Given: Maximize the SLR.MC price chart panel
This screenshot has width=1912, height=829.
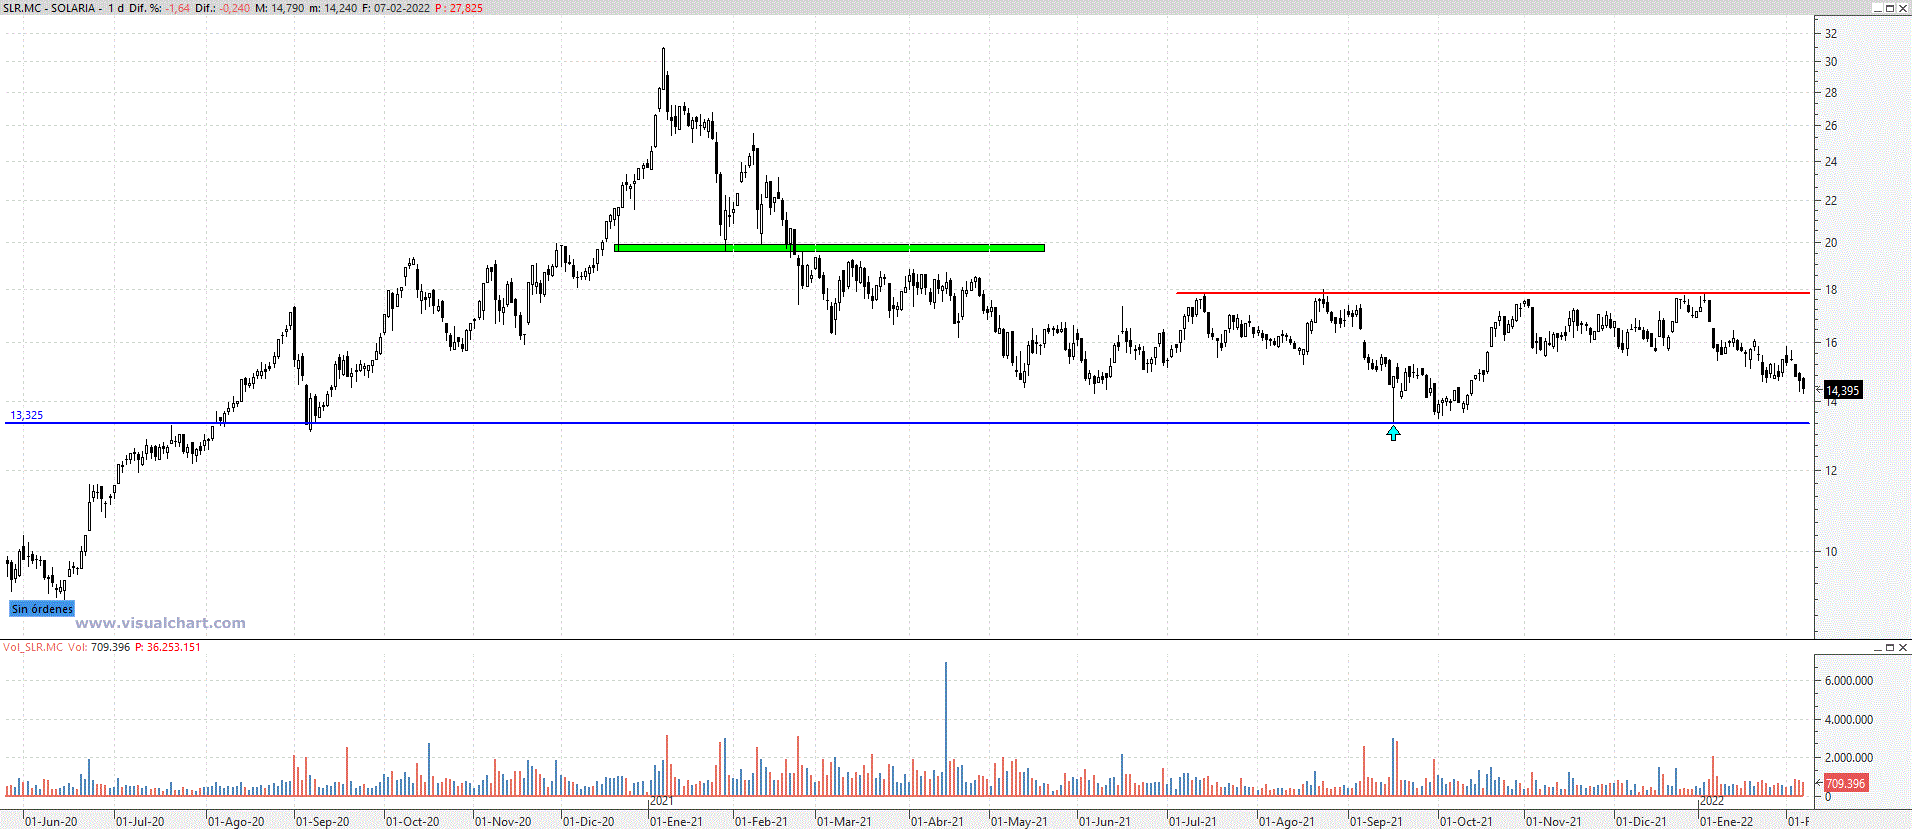Looking at the screenshot, I should 1889,8.
